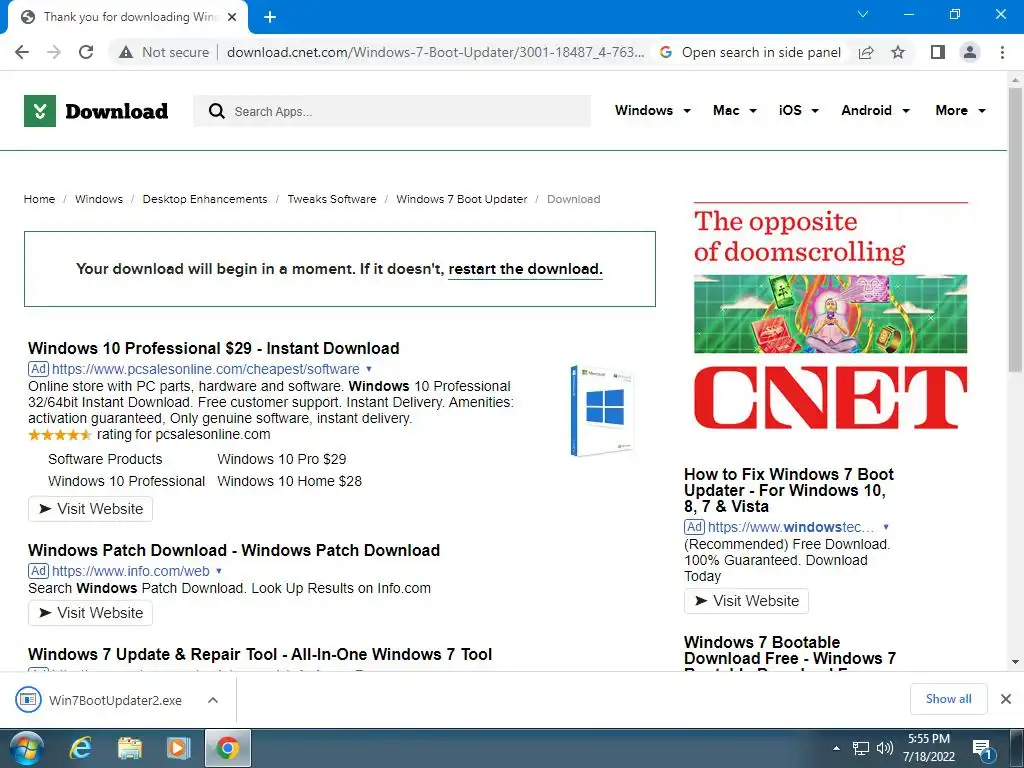This screenshot has width=1024, height=768.
Task: Click the tab search chevron in title bar
Action: (863, 14)
